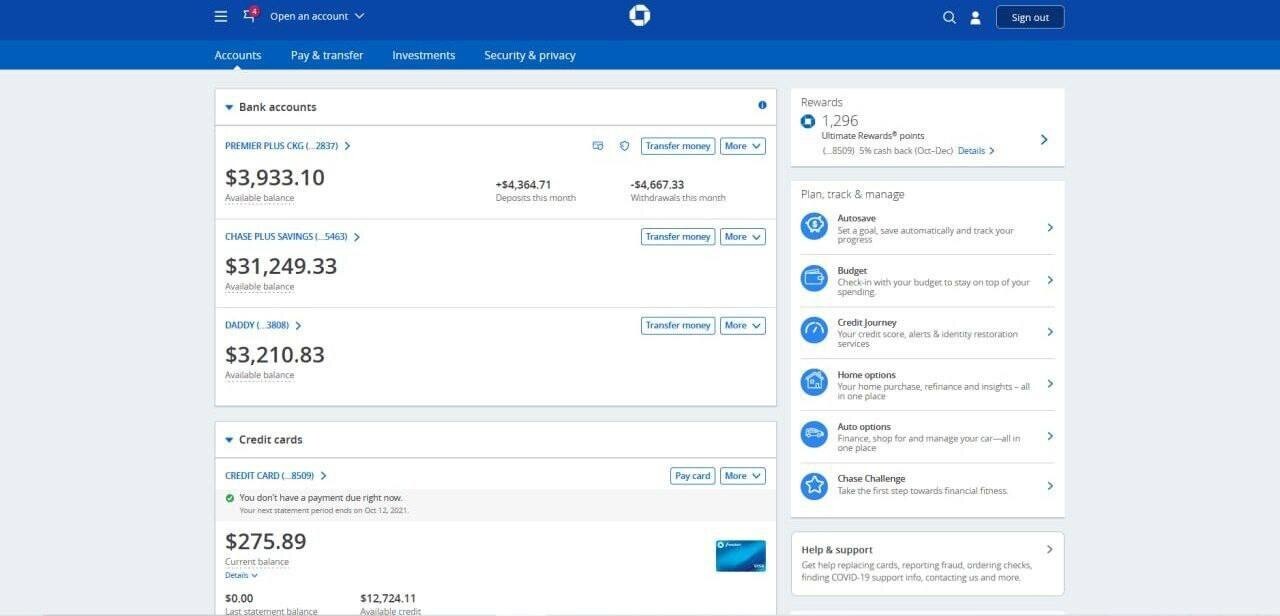The width and height of the screenshot is (1280, 616).
Task: Go to the Accounts tab
Action: 238,55
